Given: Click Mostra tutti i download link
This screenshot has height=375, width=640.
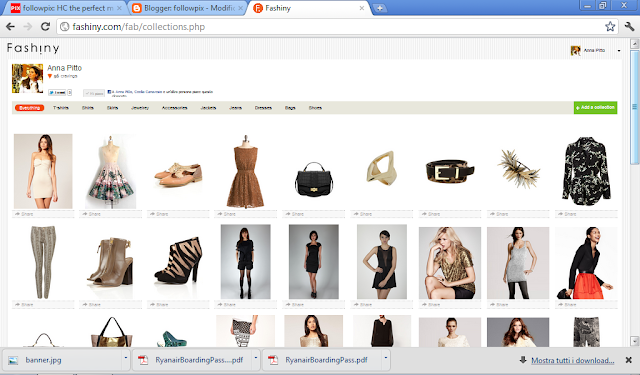Looking at the screenshot, I should (572, 360).
